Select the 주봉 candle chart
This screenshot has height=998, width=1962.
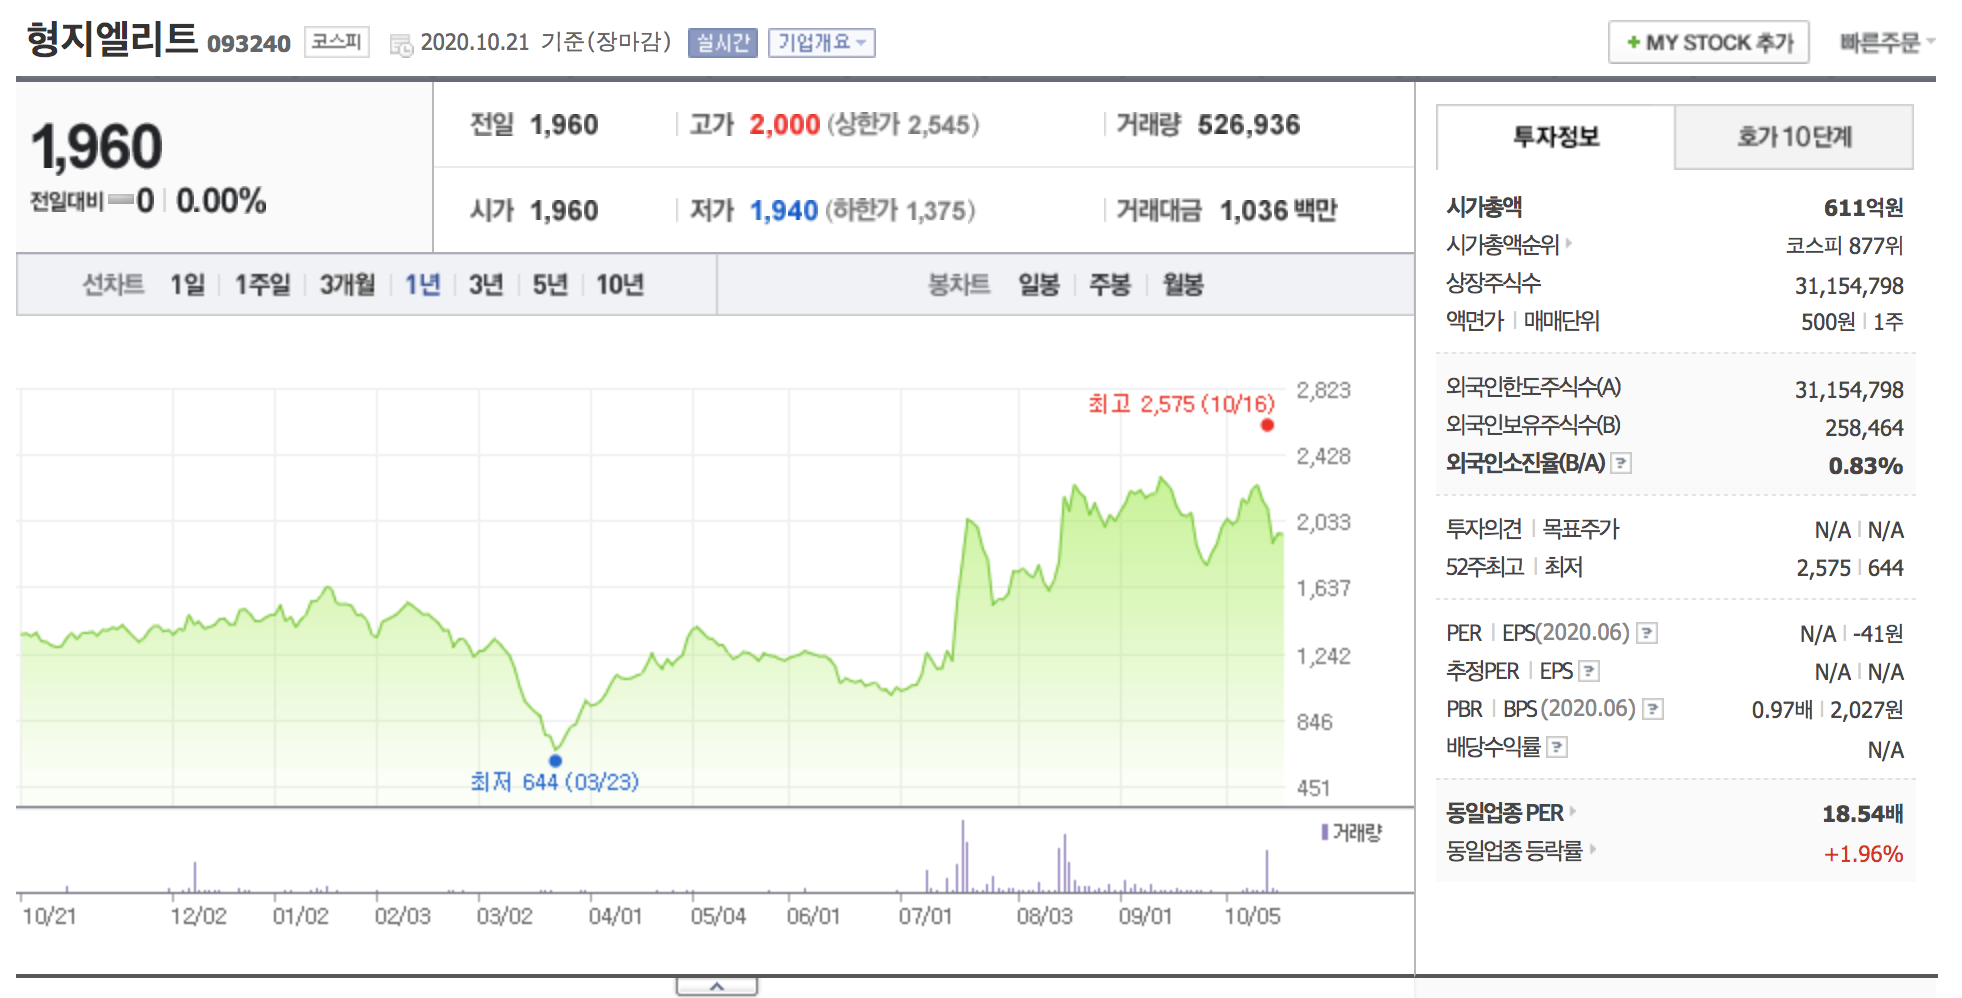tap(1110, 285)
